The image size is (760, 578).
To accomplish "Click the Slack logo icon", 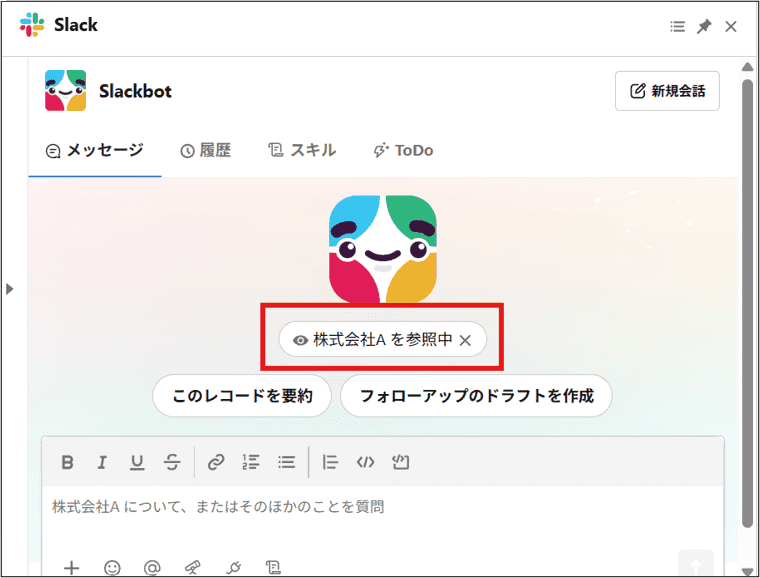I will click(32, 25).
